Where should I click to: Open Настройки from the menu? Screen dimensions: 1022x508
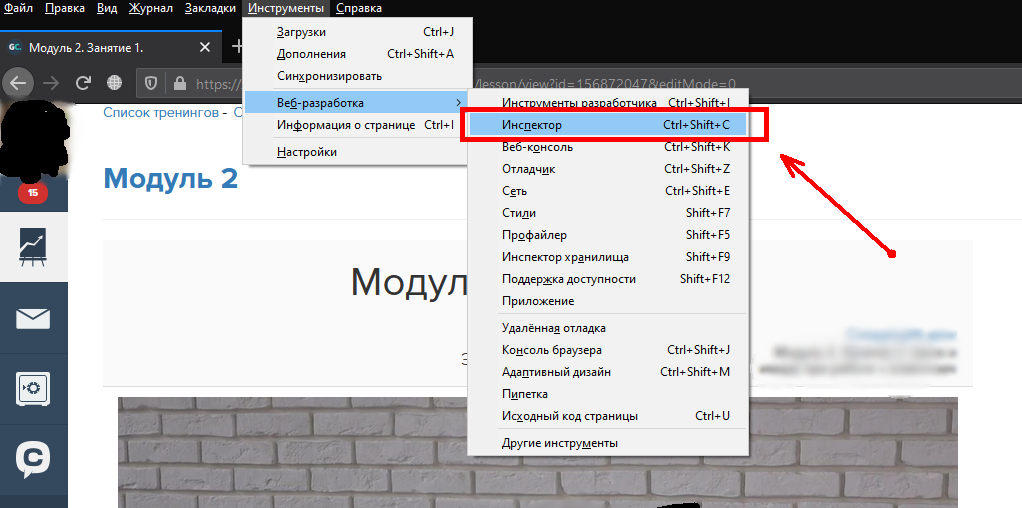click(x=357, y=153)
